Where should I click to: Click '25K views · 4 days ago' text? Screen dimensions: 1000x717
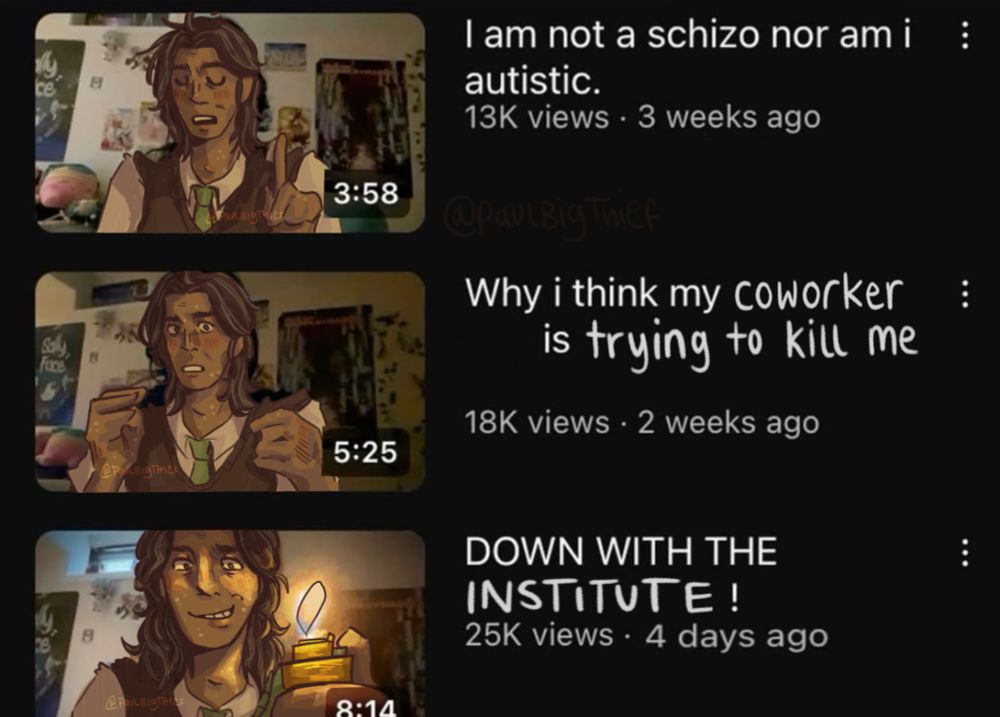(x=646, y=635)
